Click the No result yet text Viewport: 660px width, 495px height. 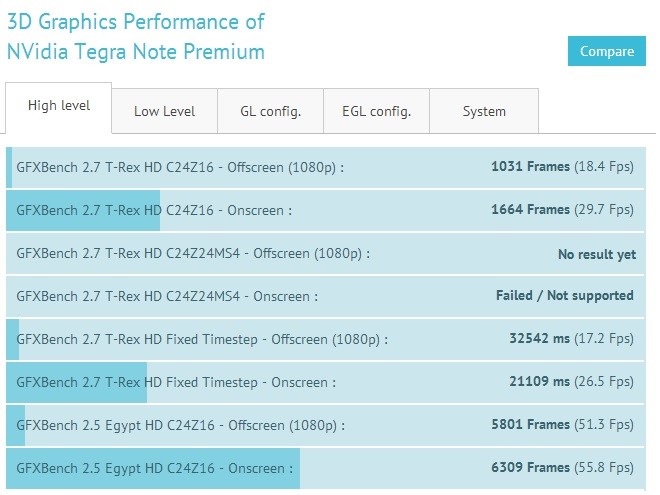(x=597, y=254)
